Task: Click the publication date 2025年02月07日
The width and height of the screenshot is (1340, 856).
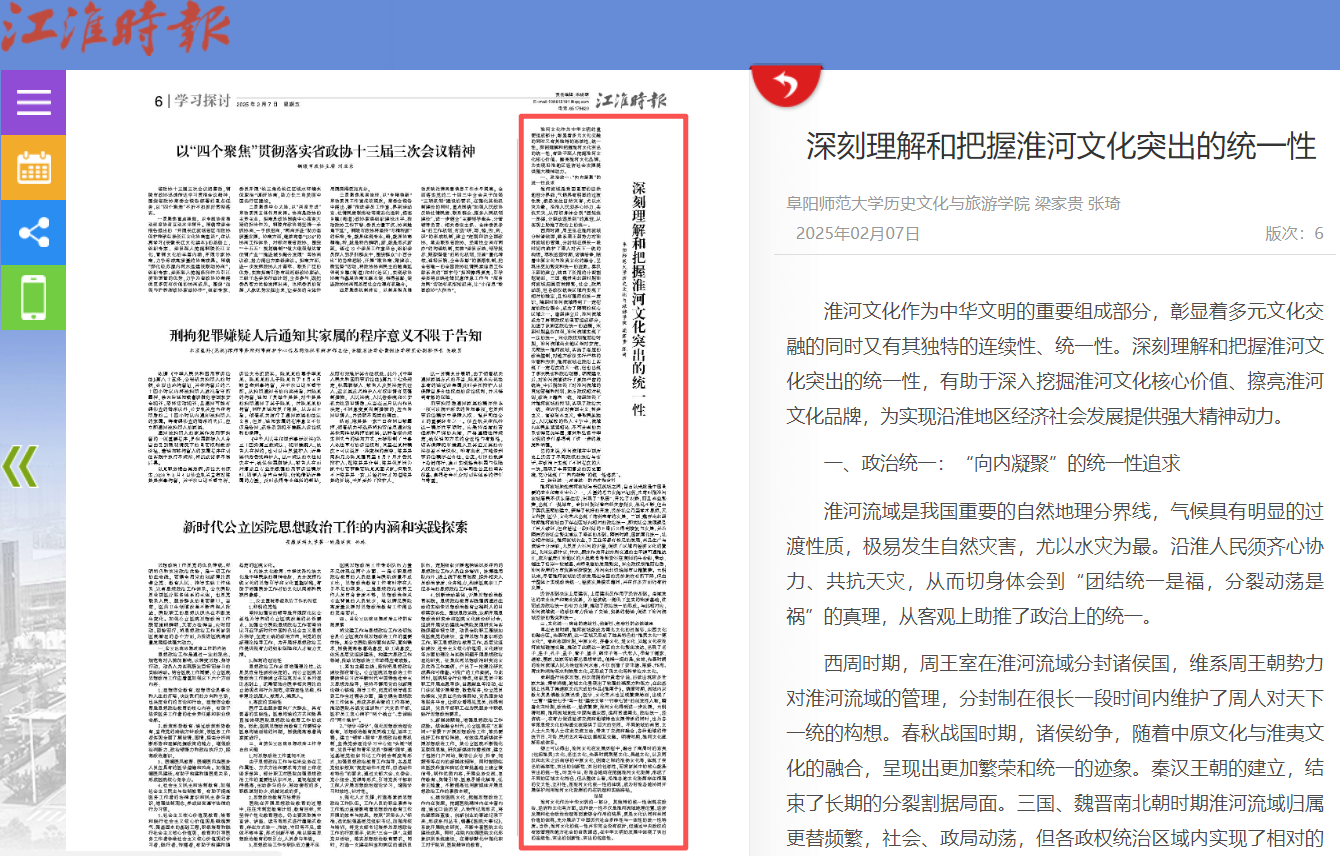Action: coord(857,233)
